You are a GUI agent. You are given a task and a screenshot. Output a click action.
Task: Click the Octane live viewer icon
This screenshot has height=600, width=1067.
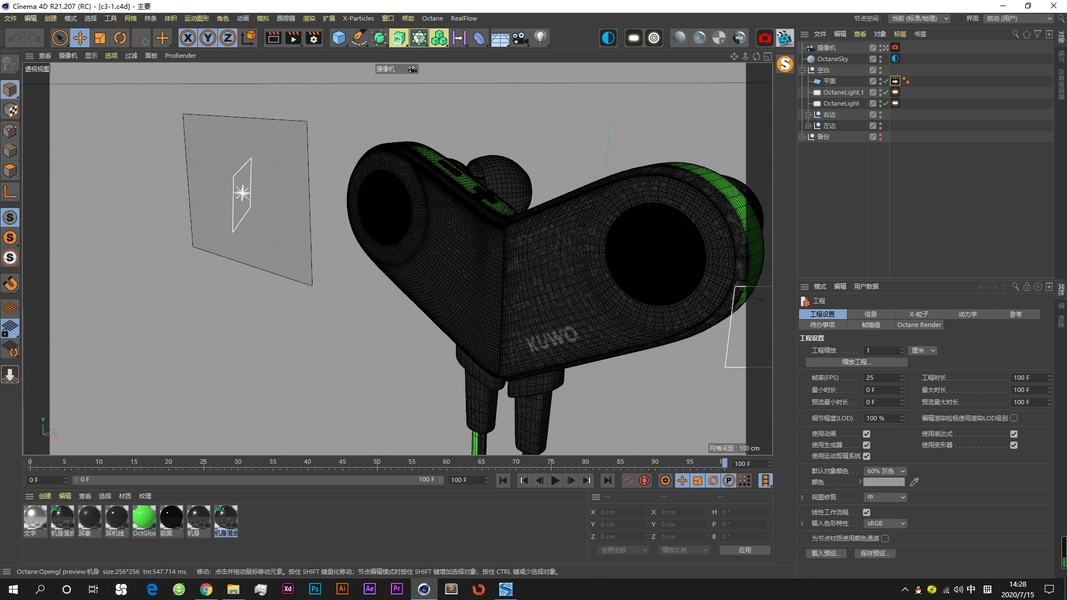(785, 38)
